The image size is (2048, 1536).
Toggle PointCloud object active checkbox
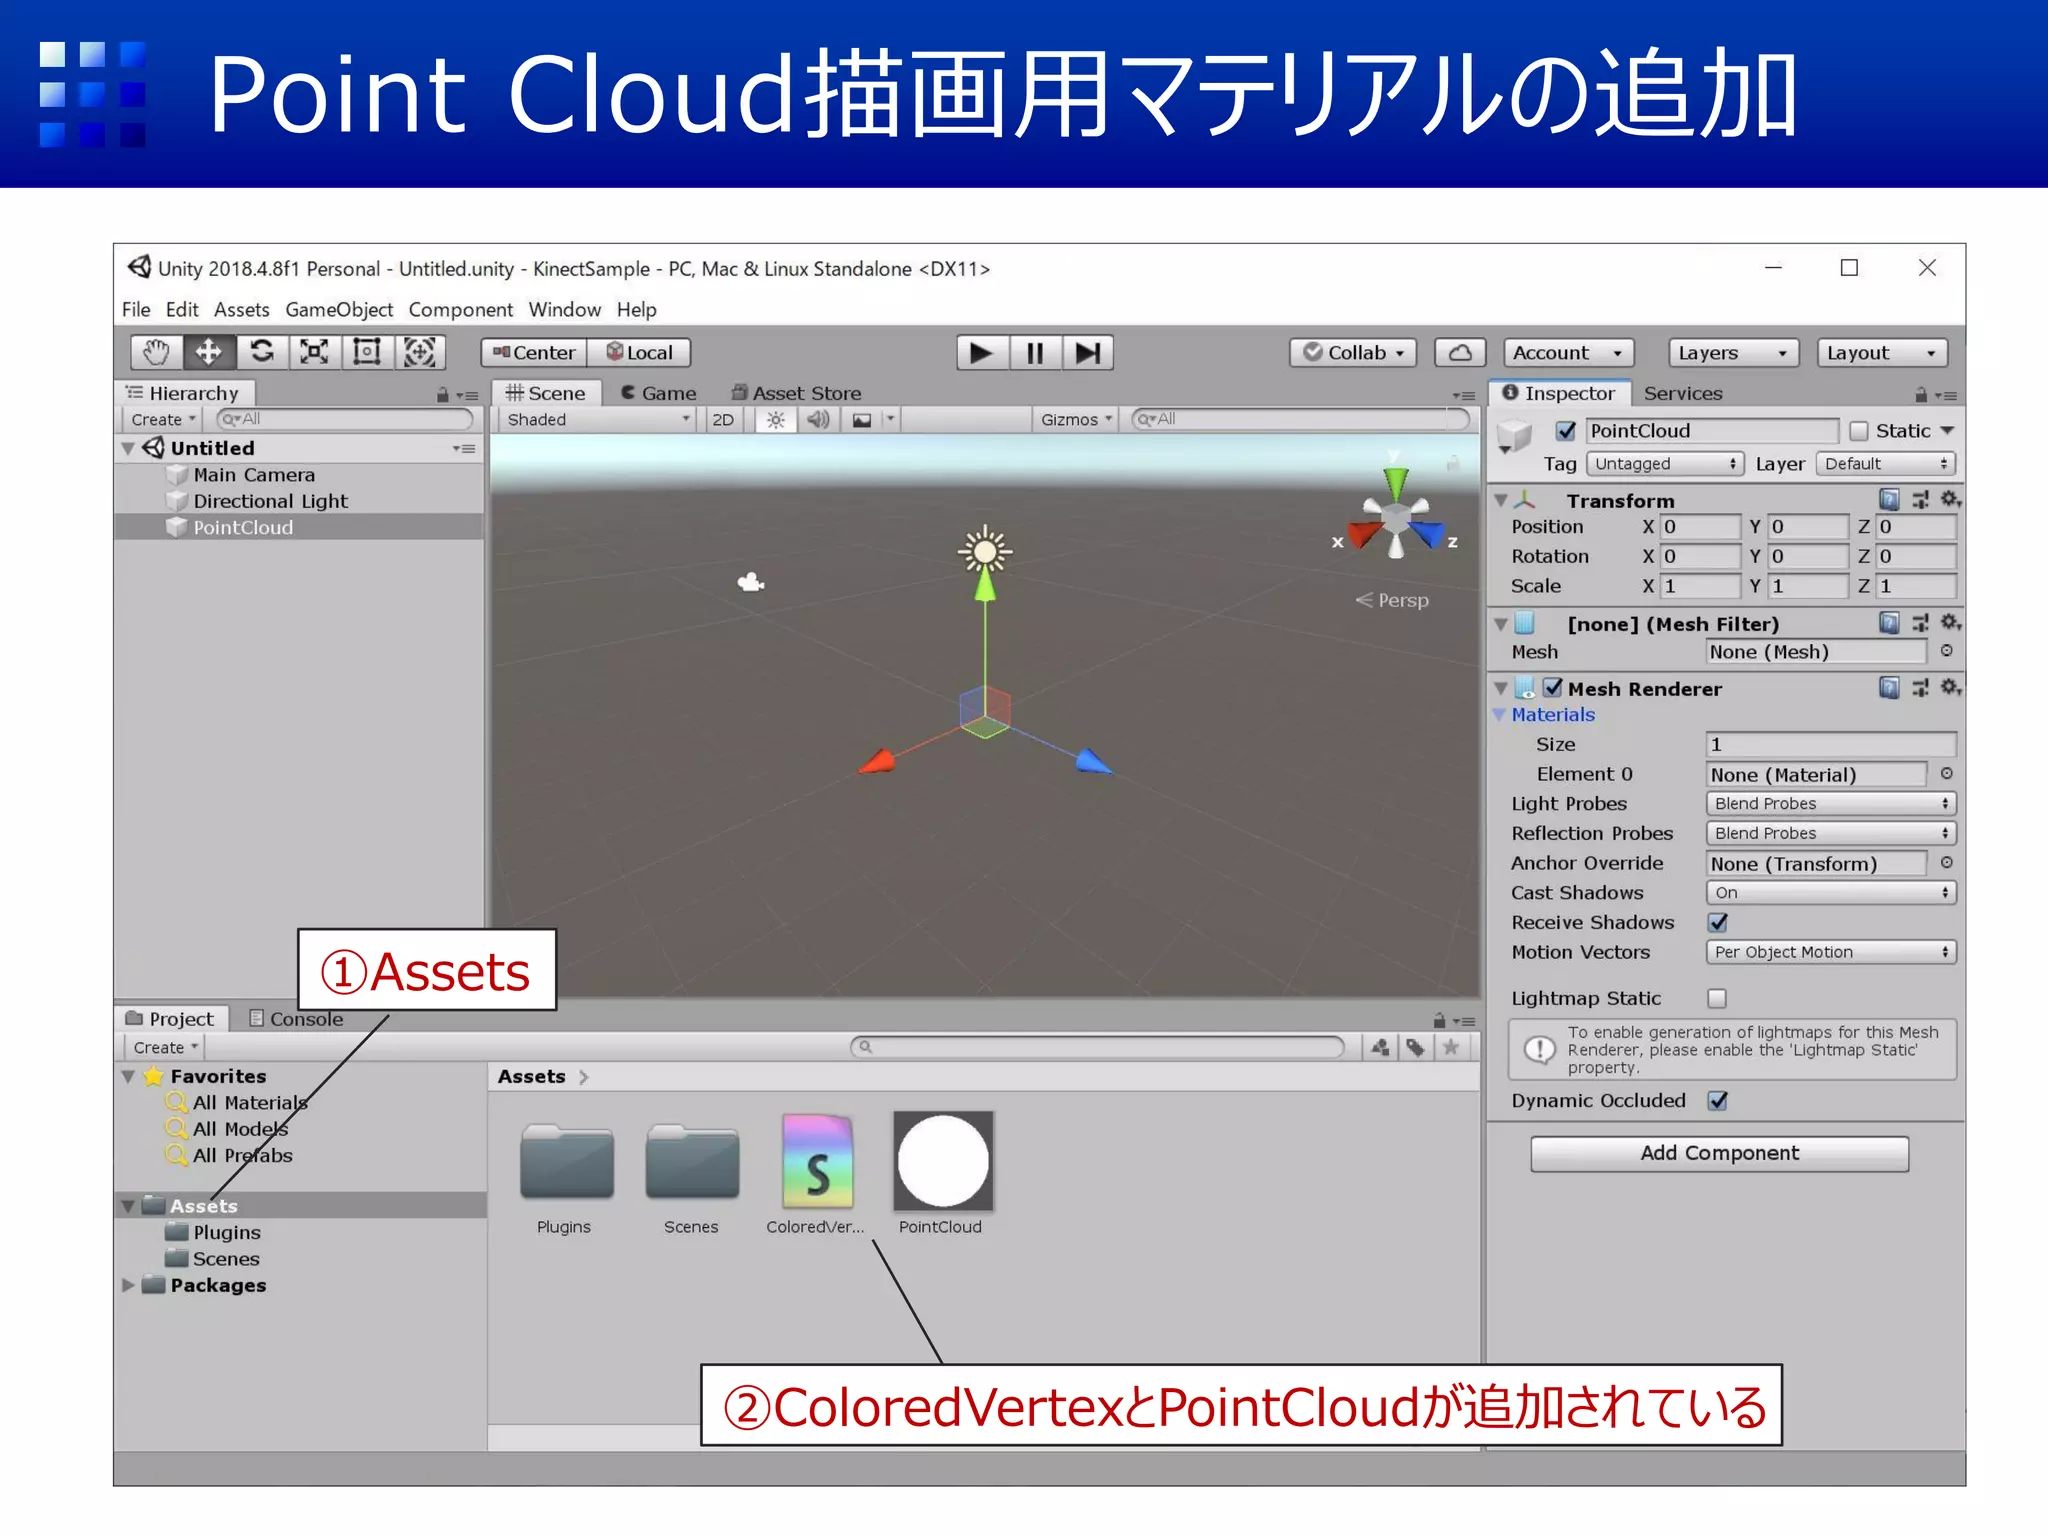(x=1566, y=431)
